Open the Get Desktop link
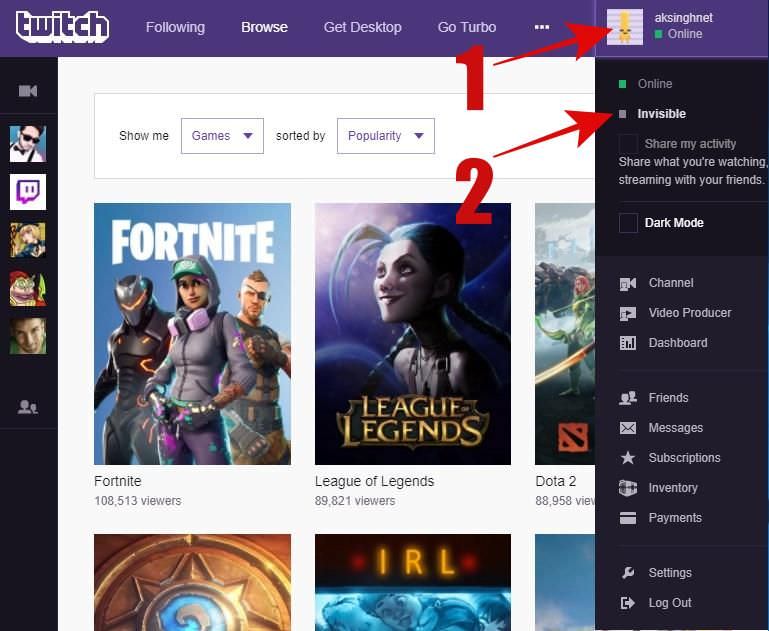The image size is (769, 631). (362, 27)
